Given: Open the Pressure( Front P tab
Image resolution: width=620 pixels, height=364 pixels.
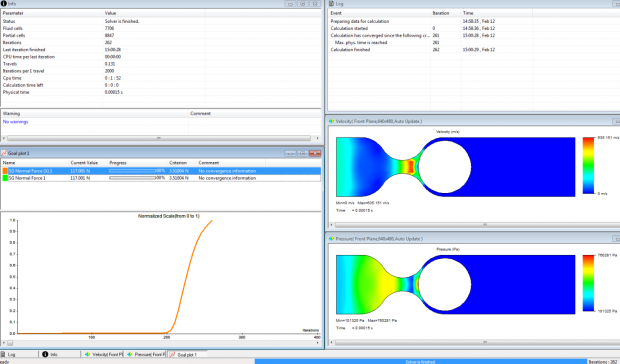Looking at the screenshot, I should coord(146,354).
